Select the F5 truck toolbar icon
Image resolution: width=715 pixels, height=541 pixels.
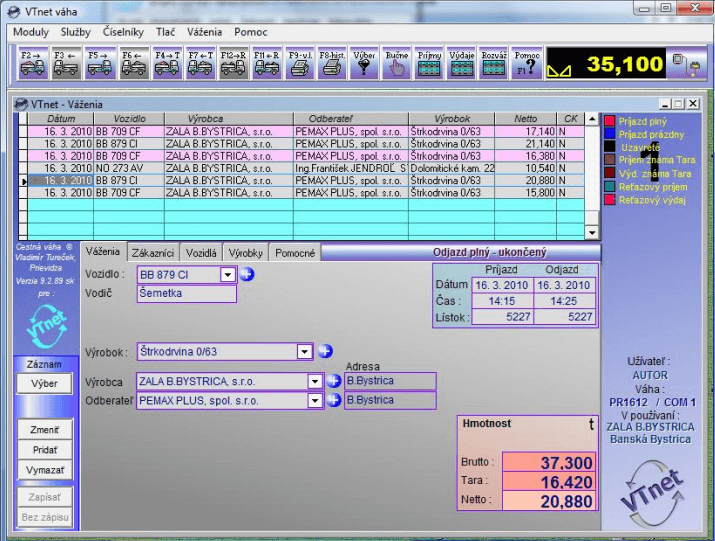pyautogui.click(x=100, y=63)
